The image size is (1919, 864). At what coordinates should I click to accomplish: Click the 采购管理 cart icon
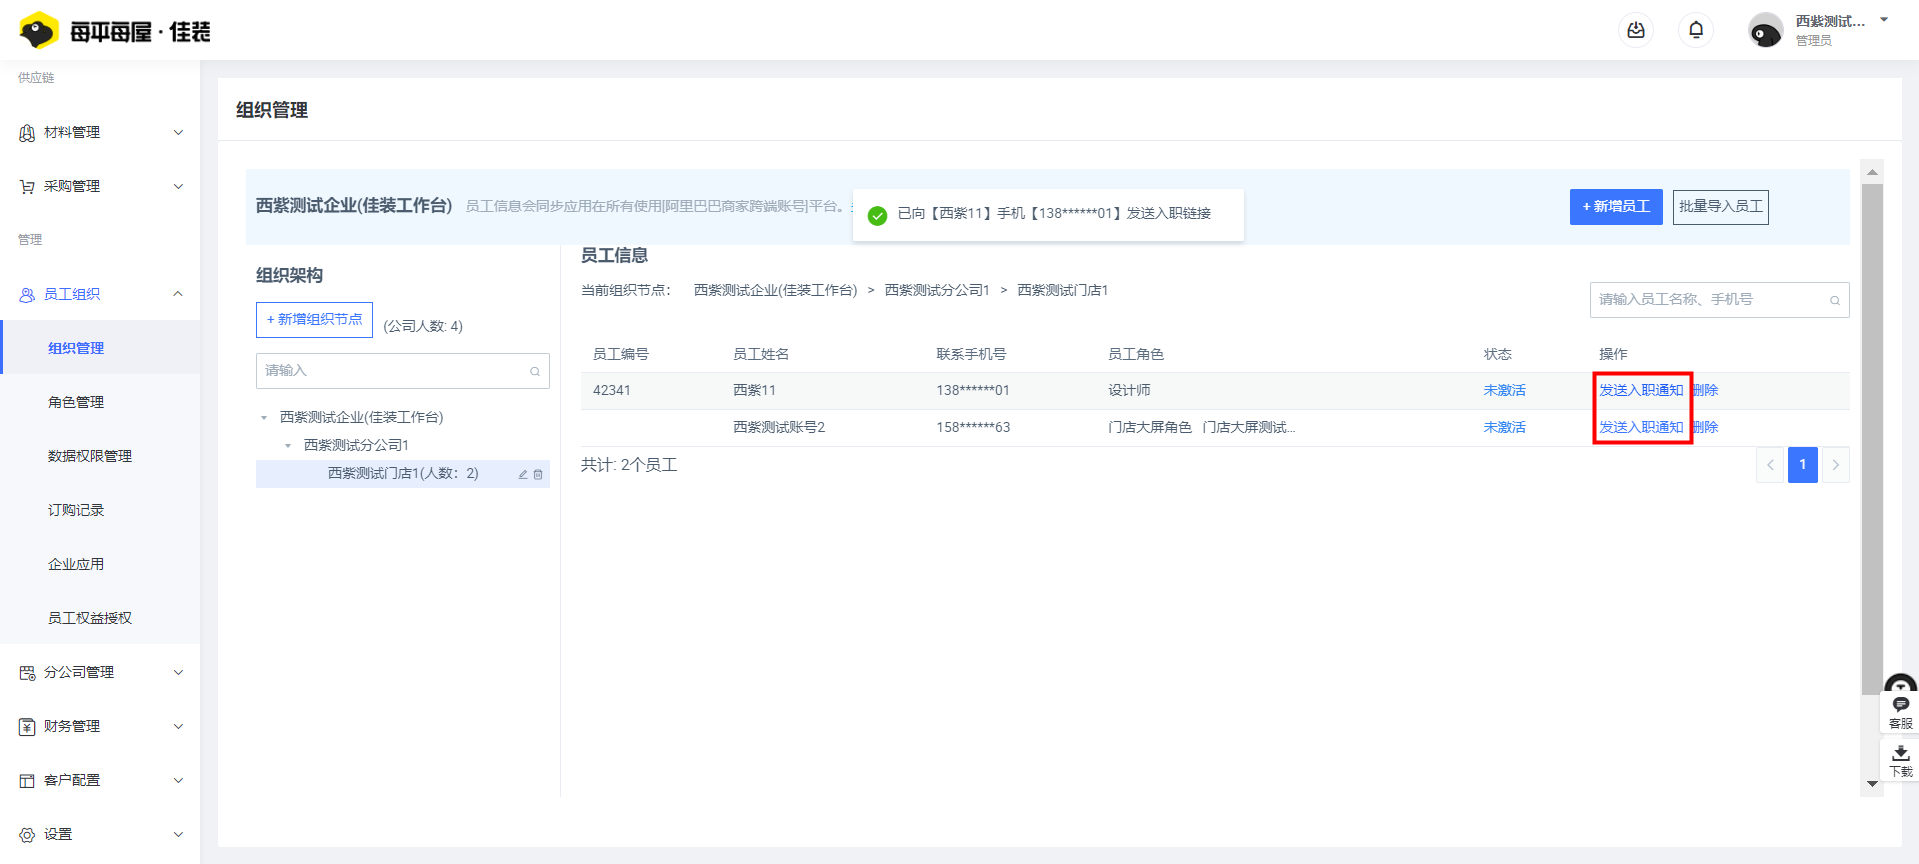(27, 187)
